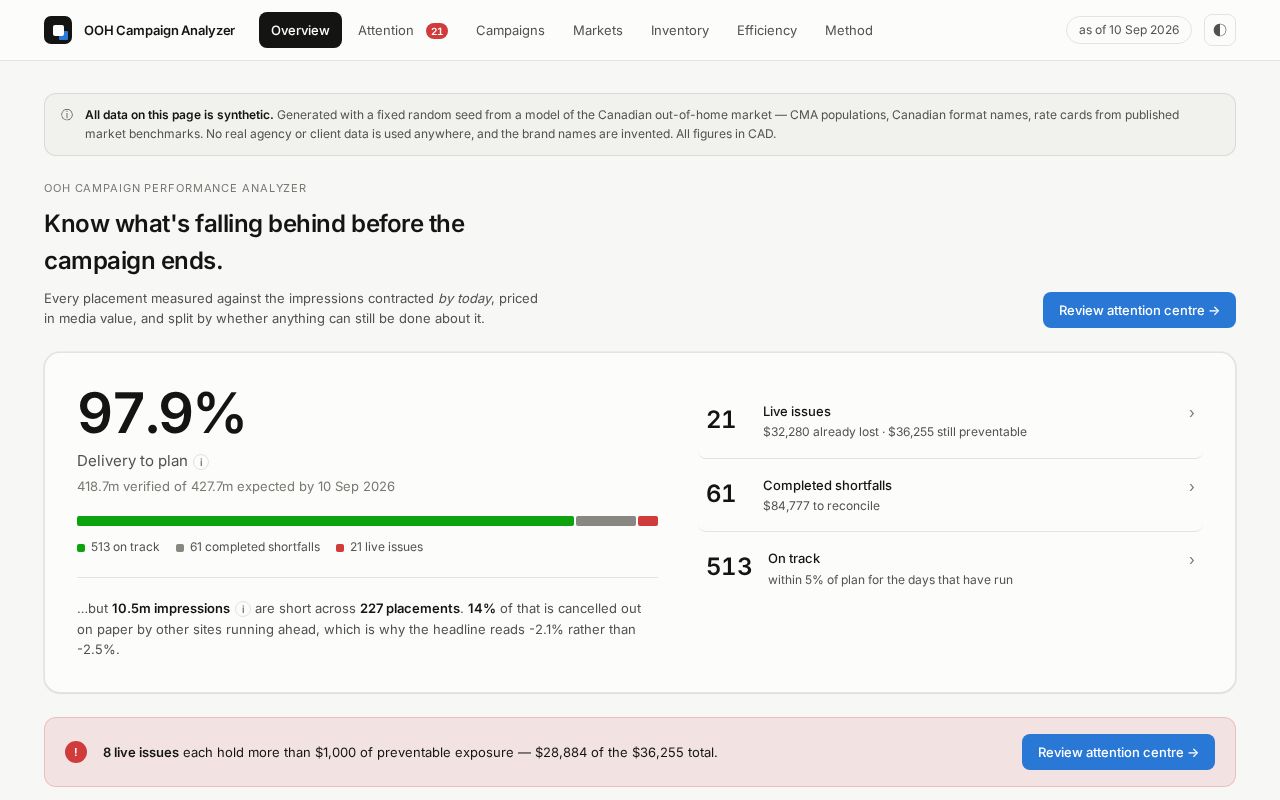Click the On track count 513
The image size is (1280, 800).
pos(729,567)
